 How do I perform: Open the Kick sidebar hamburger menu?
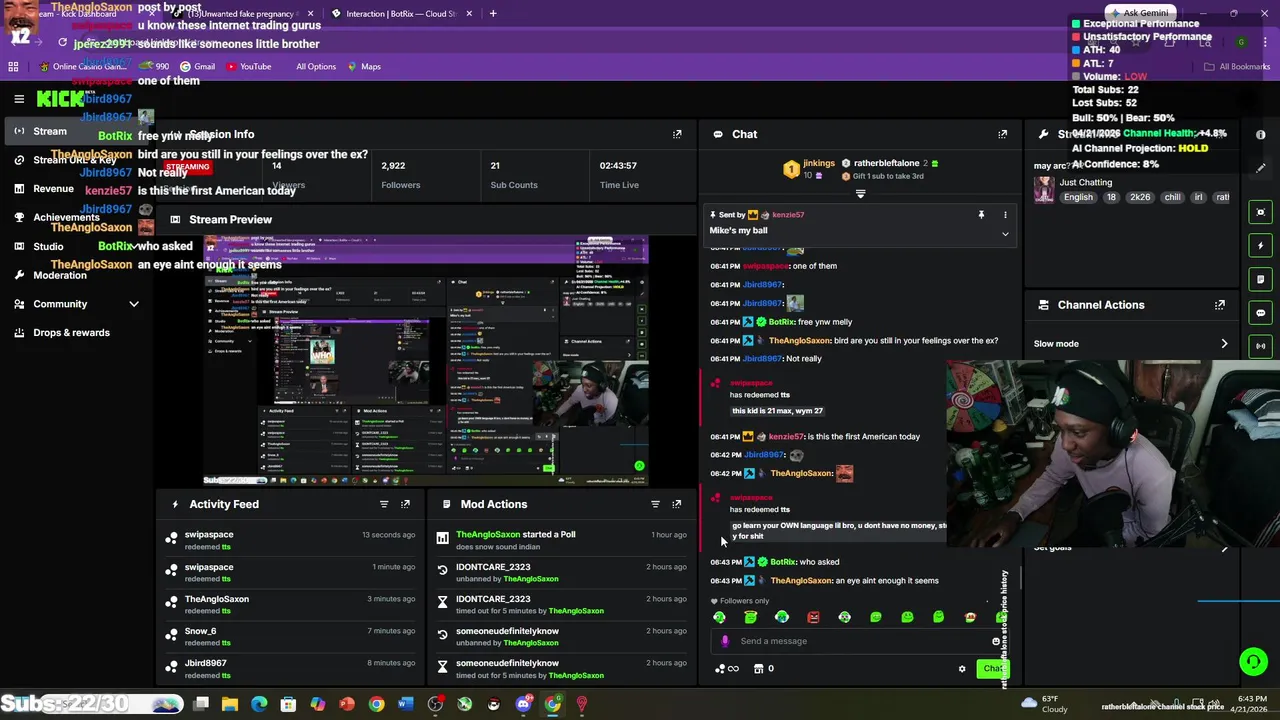[19, 98]
